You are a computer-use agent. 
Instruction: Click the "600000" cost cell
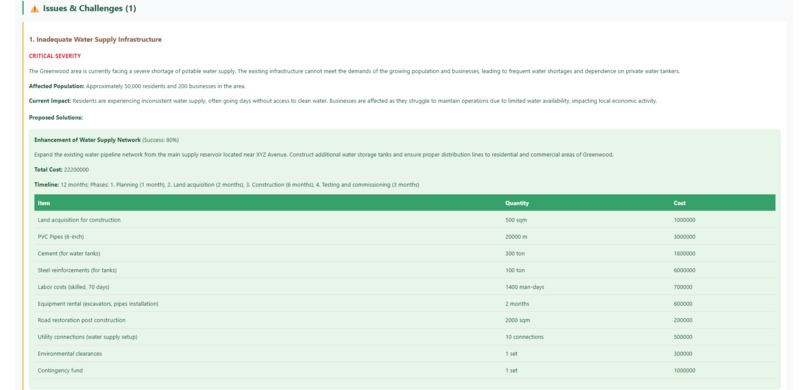[x=683, y=304]
